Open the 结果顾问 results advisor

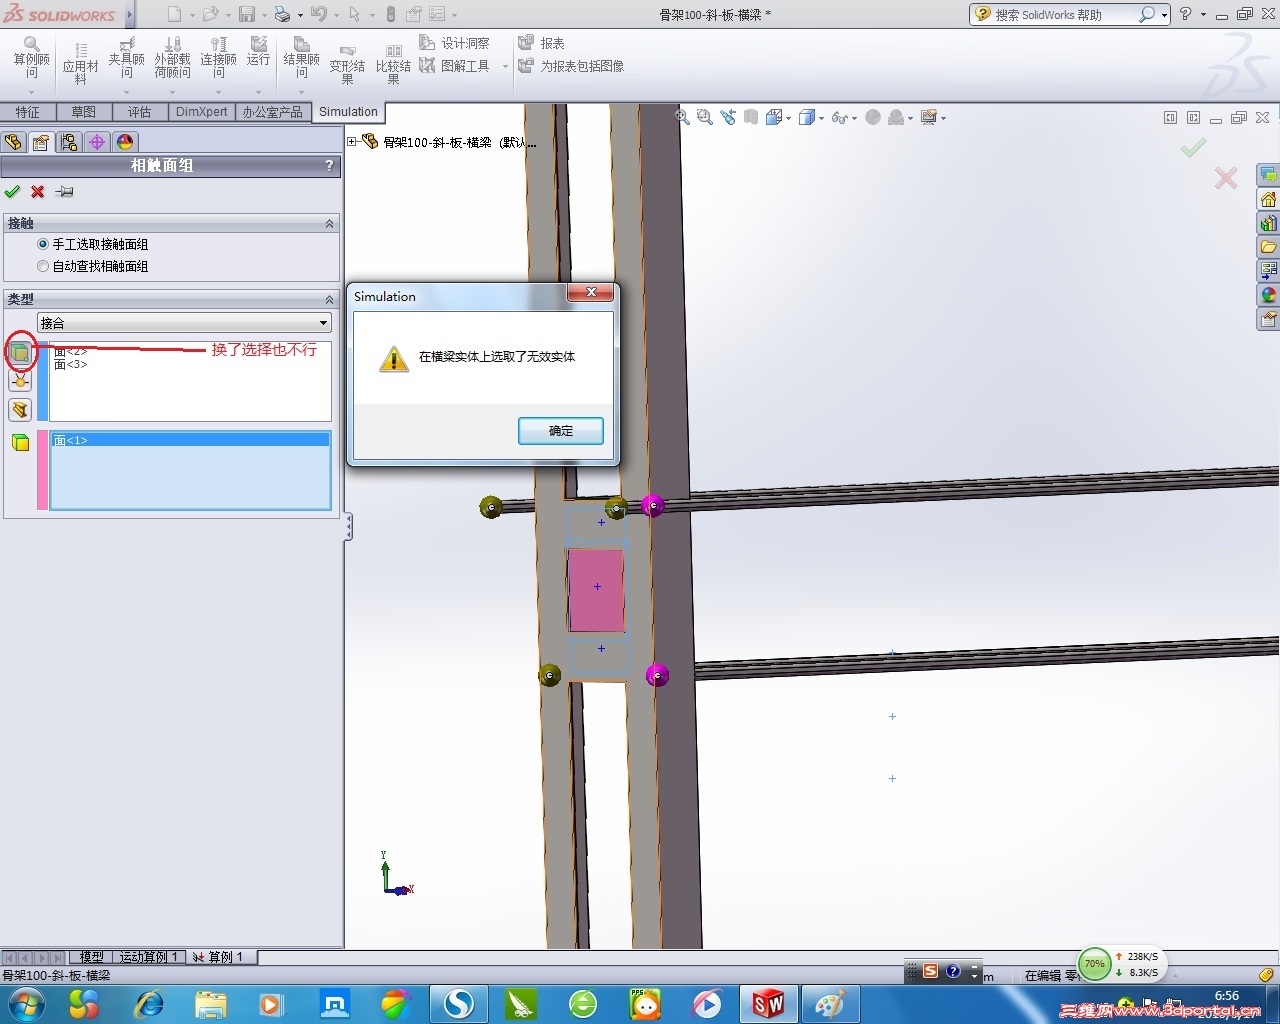(301, 58)
